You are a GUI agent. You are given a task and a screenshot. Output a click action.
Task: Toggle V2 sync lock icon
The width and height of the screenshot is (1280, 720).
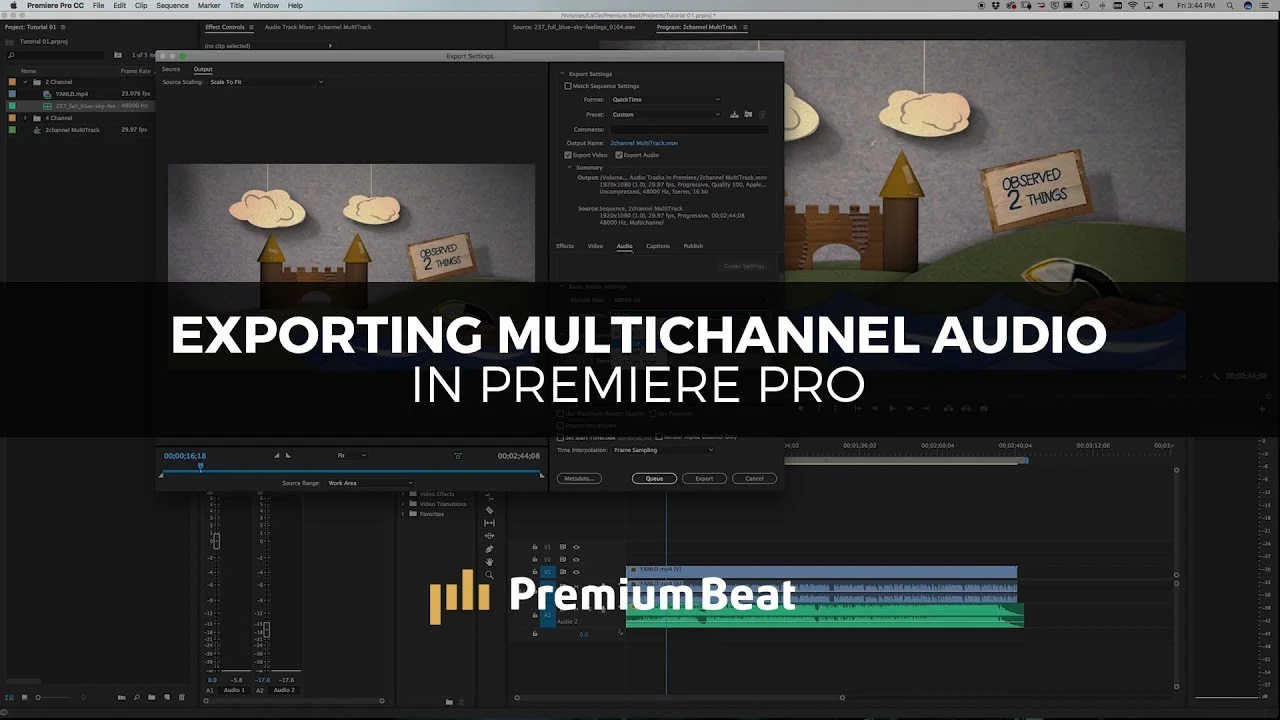563,559
